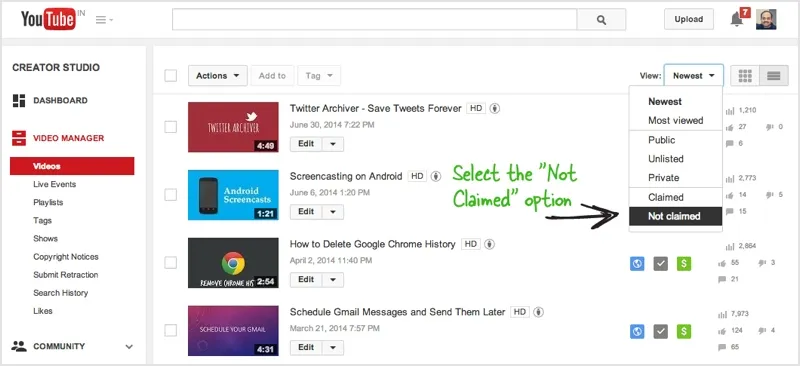Filter by Unlisted videos
The width and height of the screenshot is (800, 366).
click(x=675, y=159)
